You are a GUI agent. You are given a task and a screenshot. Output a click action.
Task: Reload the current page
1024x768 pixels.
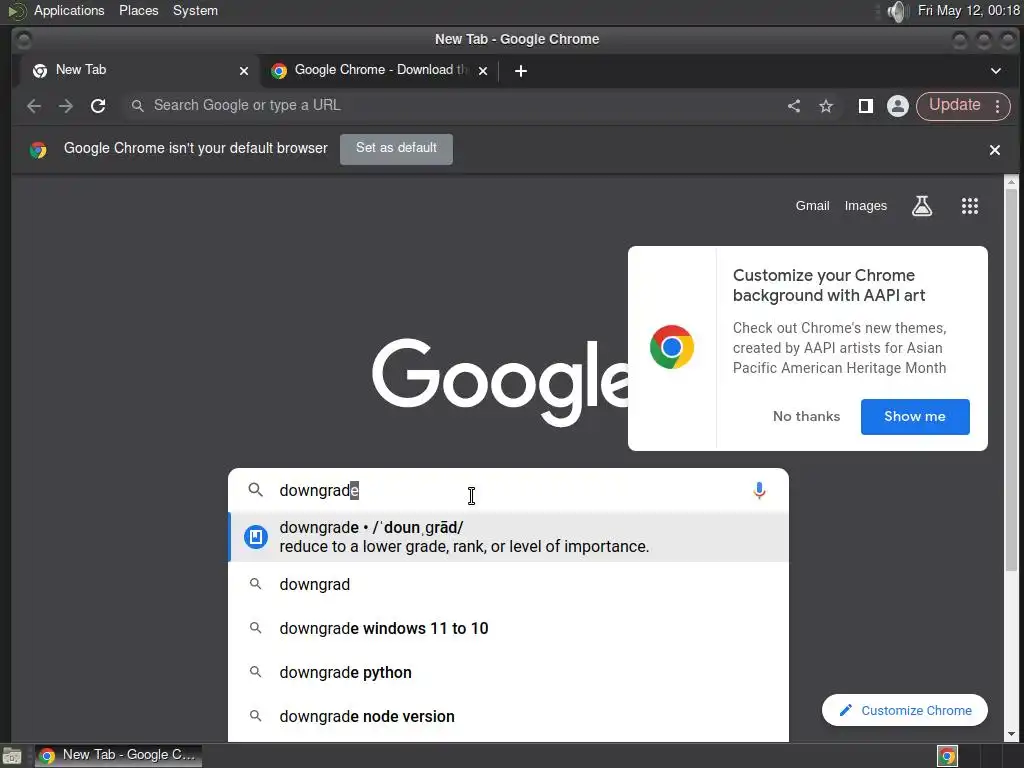tap(98, 106)
